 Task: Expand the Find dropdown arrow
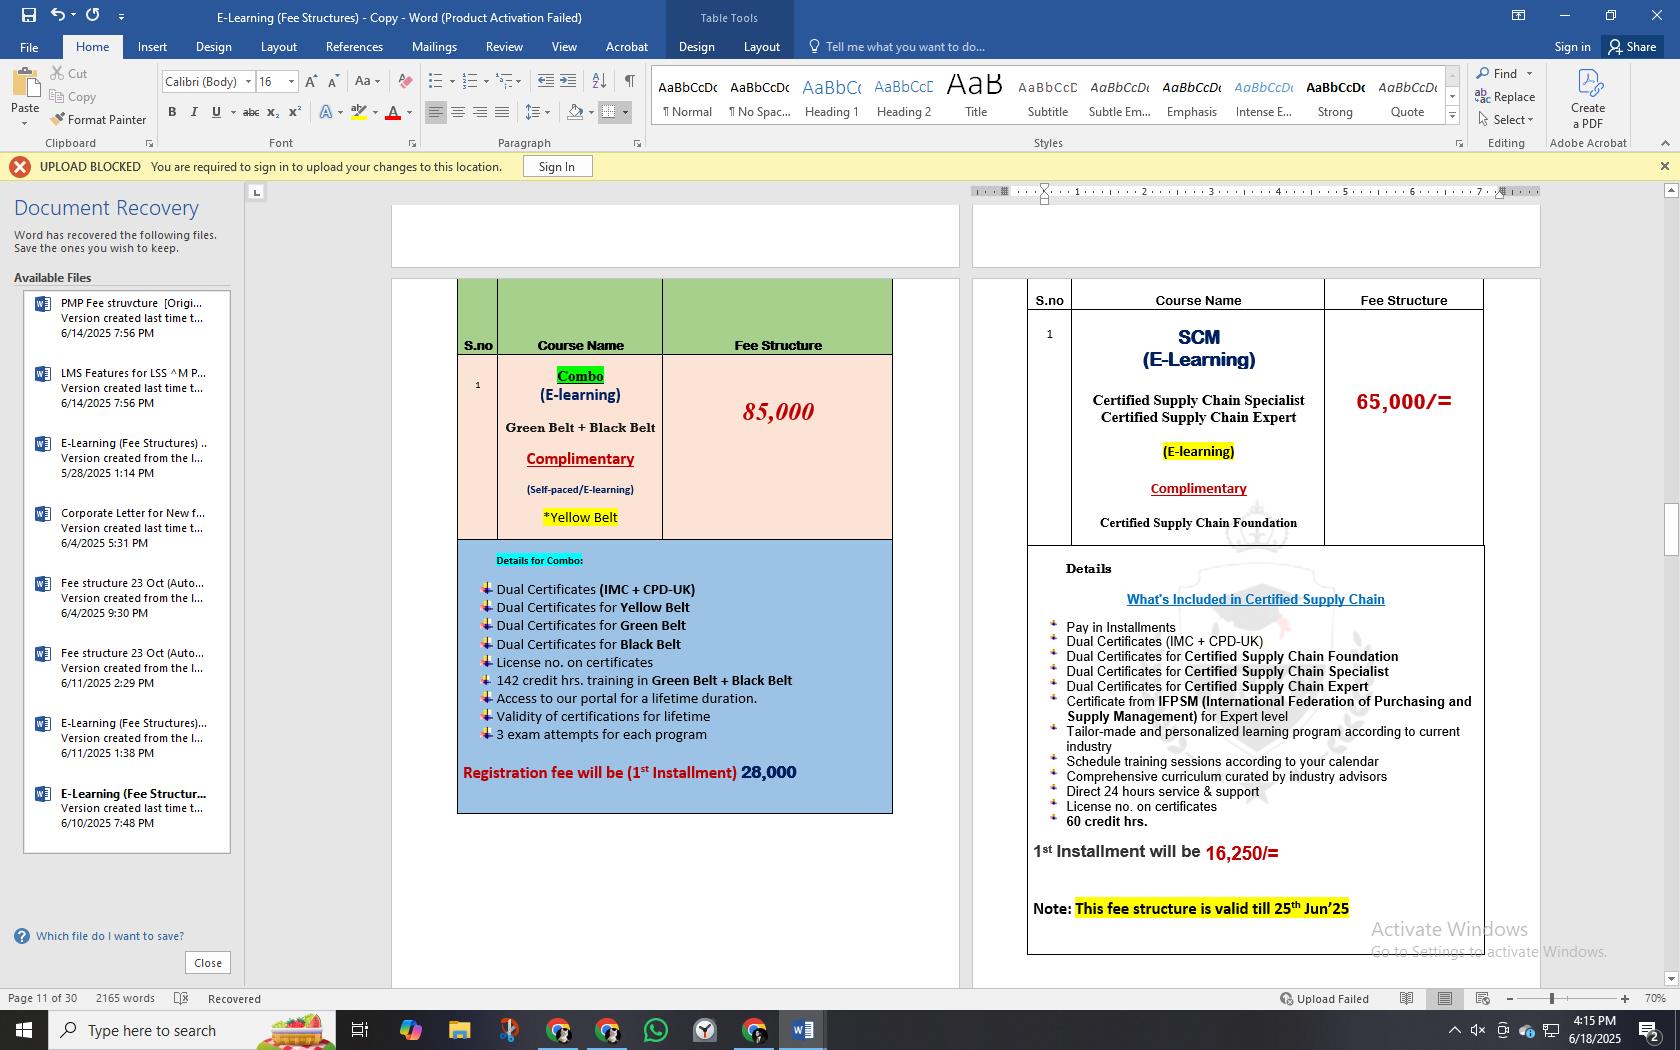click(1529, 74)
